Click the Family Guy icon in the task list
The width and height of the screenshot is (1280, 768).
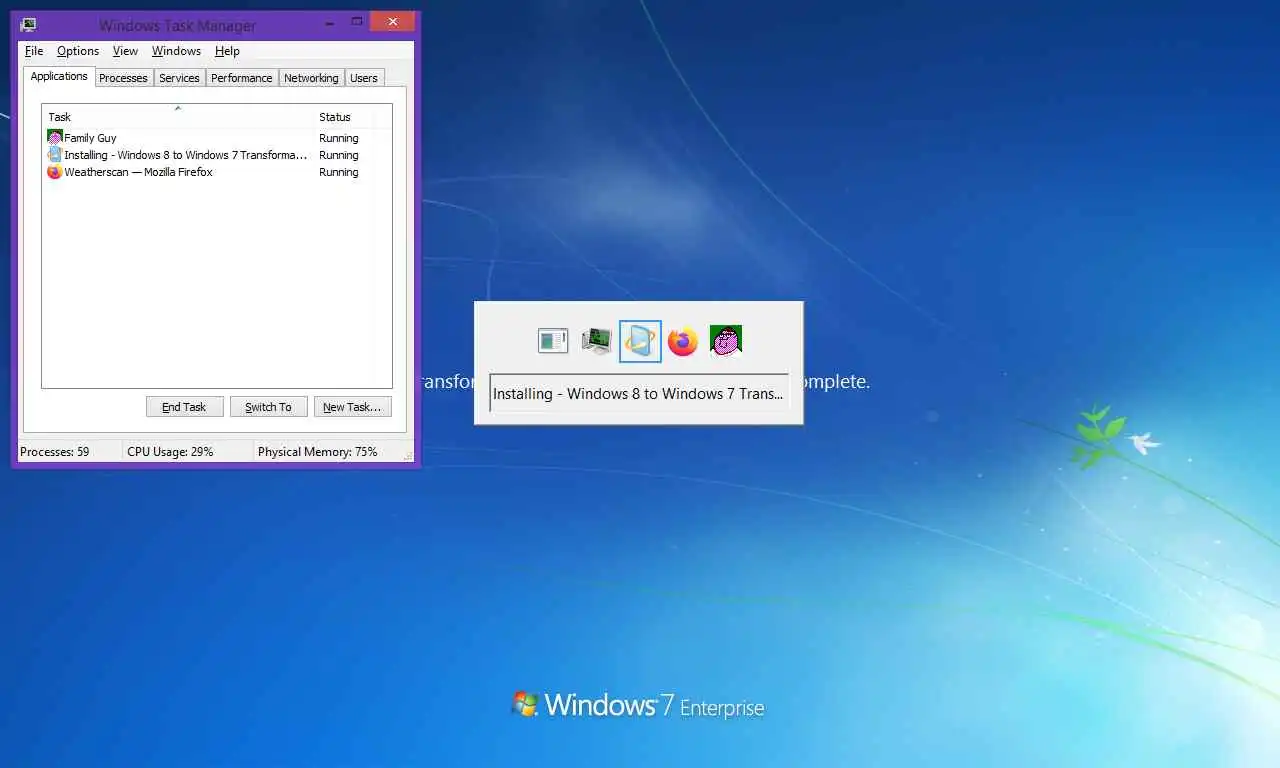pos(55,138)
